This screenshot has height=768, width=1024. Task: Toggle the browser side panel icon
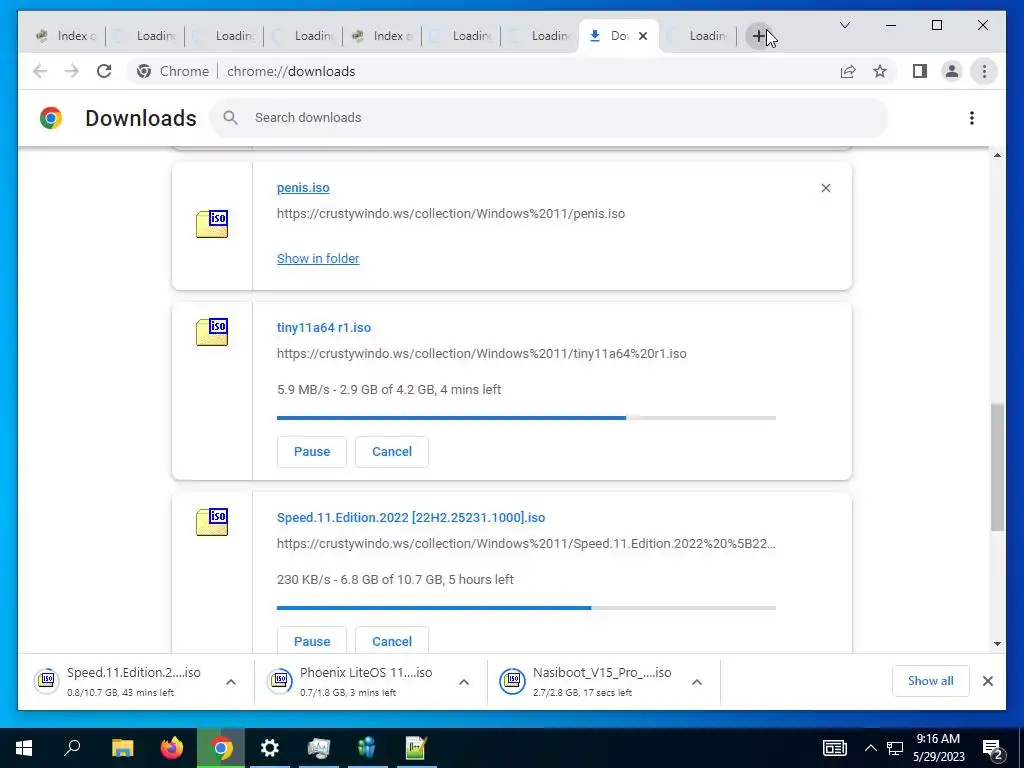[x=920, y=71]
